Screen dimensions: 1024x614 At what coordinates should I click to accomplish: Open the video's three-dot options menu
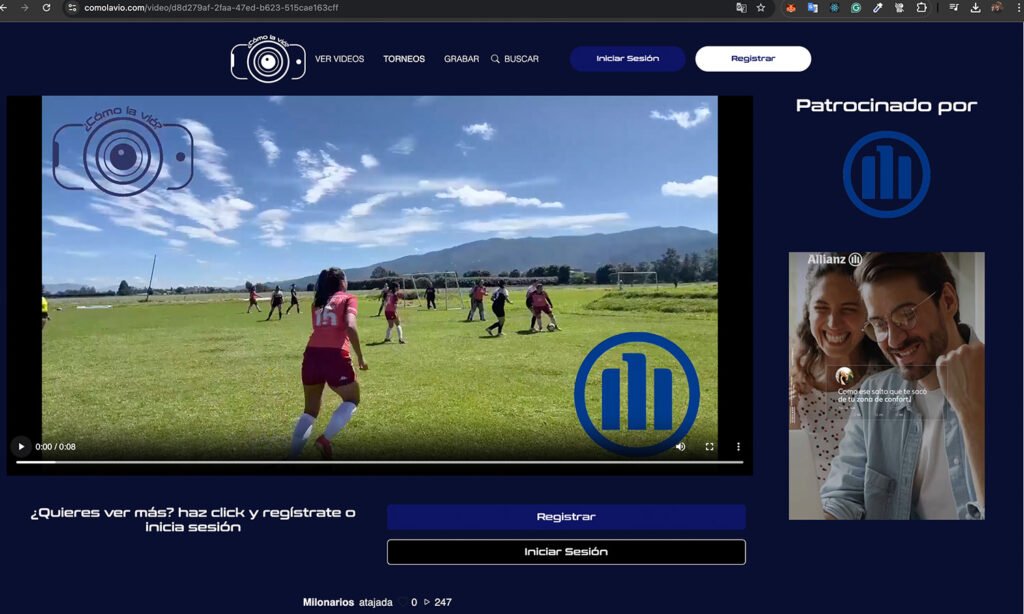click(739, 447)
